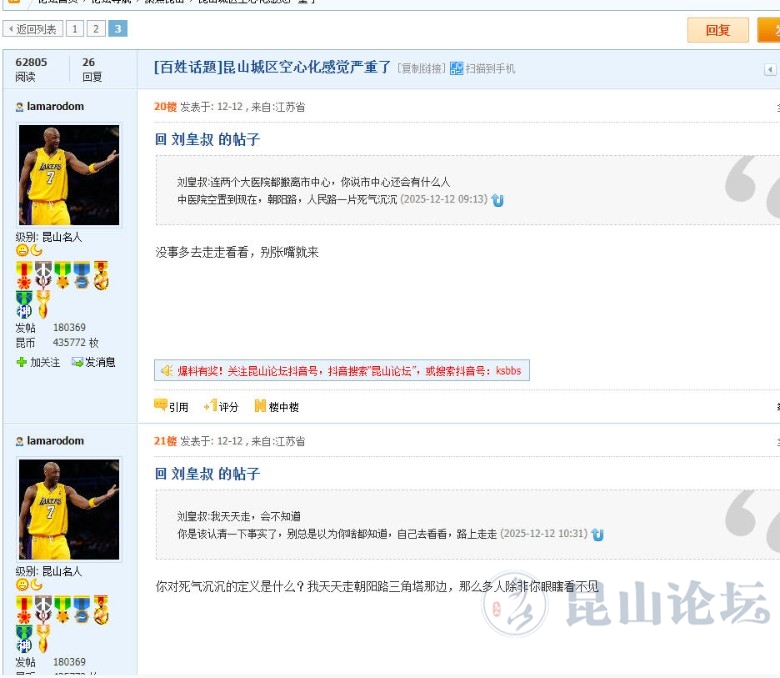
Task: Click 引用 to quote post 20
Action: point(171,407)
